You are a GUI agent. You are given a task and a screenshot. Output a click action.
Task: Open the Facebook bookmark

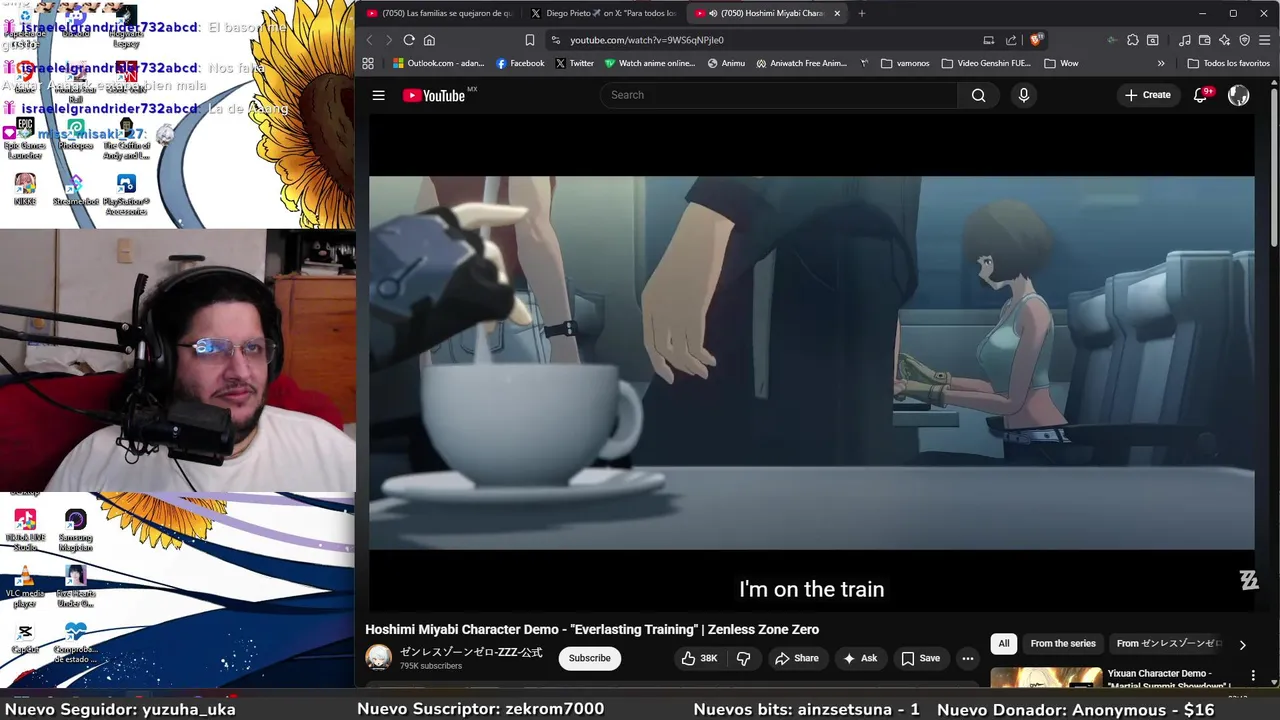click(520, 63)
